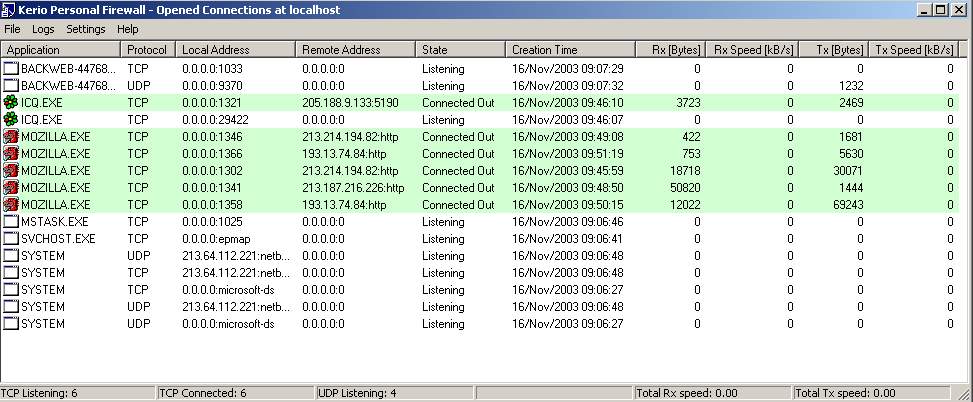Click local address 0.0.0.0:9370
Viewport: 973px width, 402px height.
tap(212, 86)
